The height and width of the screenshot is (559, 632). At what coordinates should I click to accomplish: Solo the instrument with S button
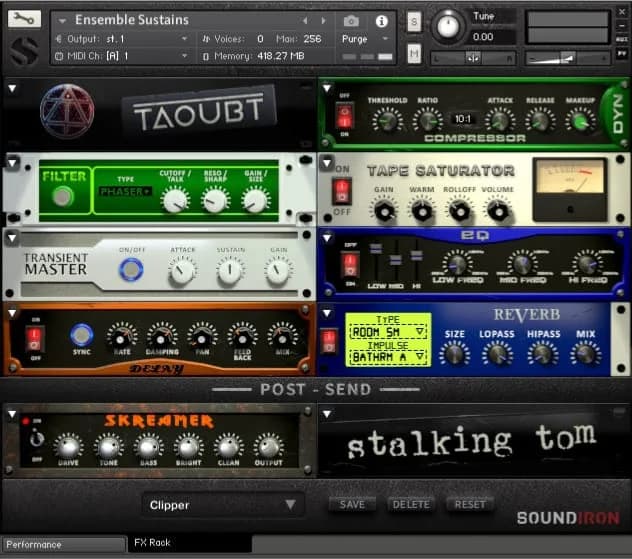(414, 21)
